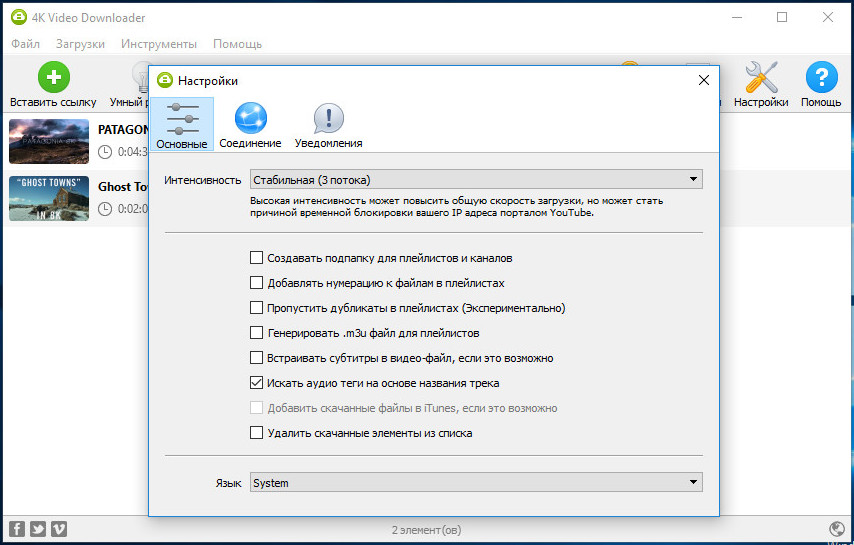Switch to the Уведомления settings tab

click(x=328, y=125)
